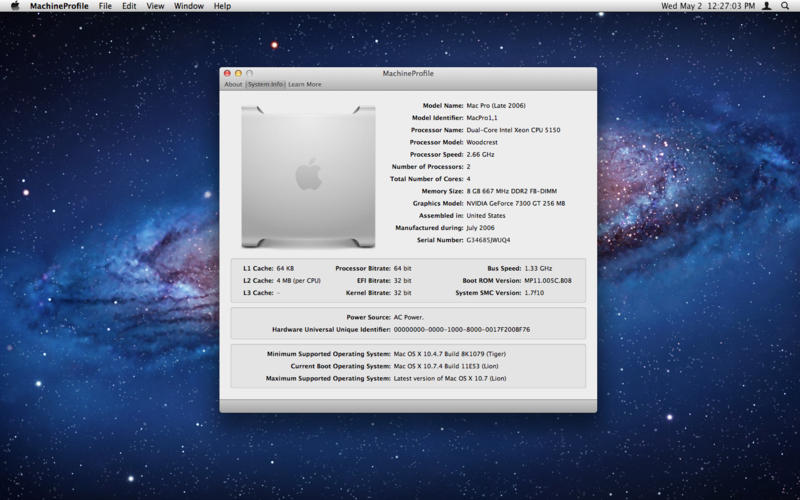This screenshot has height=500, width=800.
Task: Click the Hardware Universal Unique Identifier value
Action: coord(462,329)
